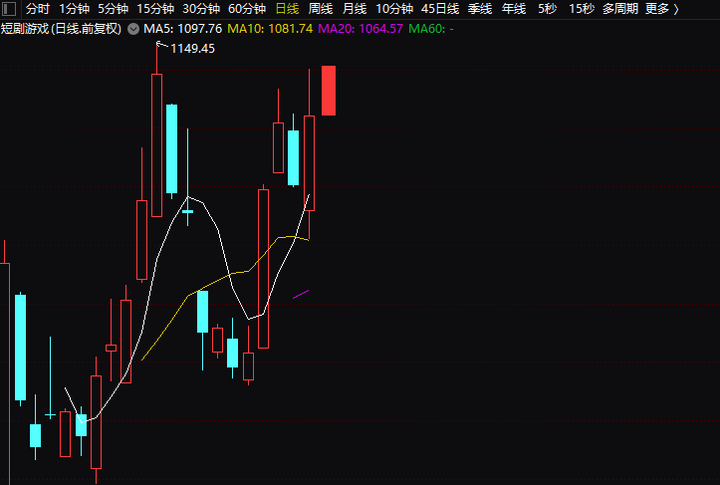
Task: Click the MA5: 1097.76 indicator label
Action: [182, 29]
